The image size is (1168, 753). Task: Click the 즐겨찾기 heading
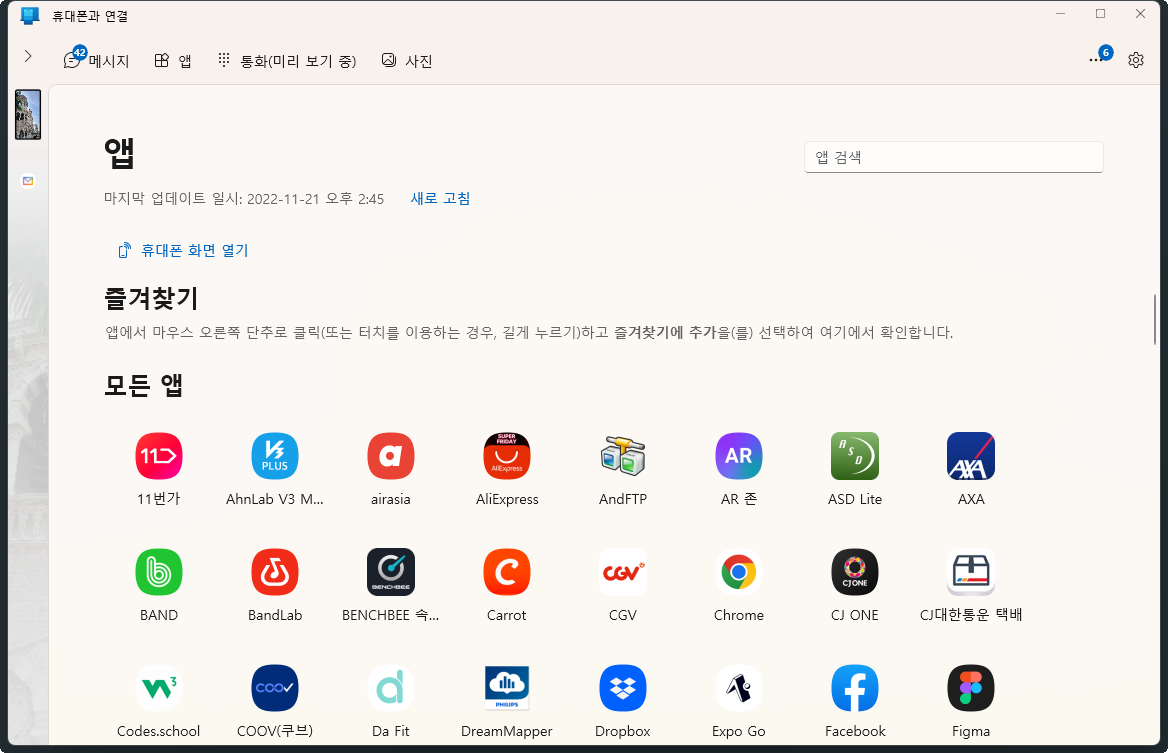point(151,299)
